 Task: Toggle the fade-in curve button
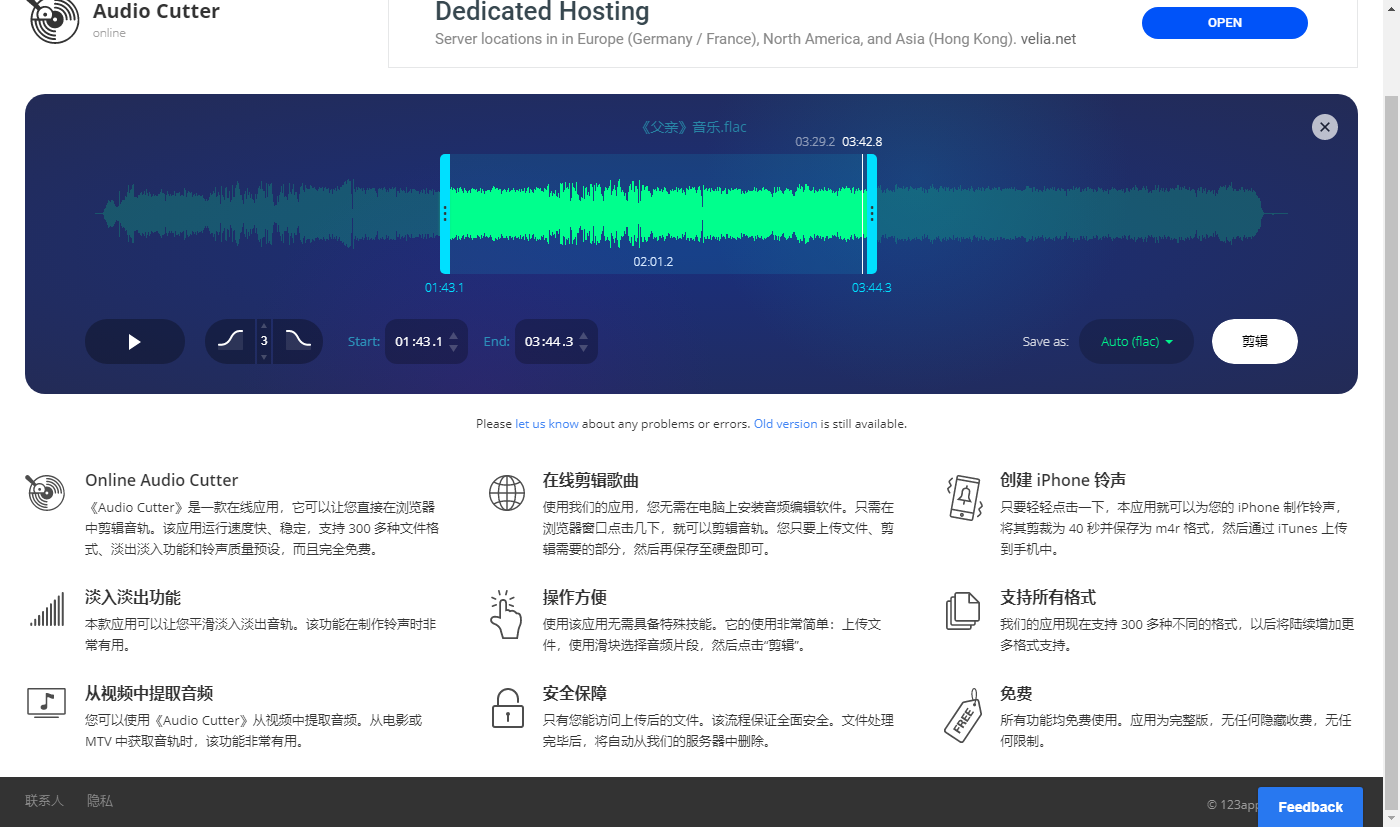(230, 341)
